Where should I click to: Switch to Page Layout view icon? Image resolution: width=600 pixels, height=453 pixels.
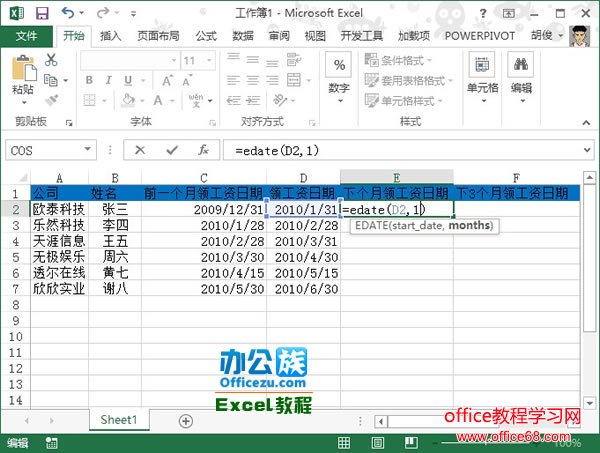(x=377, y=443)
